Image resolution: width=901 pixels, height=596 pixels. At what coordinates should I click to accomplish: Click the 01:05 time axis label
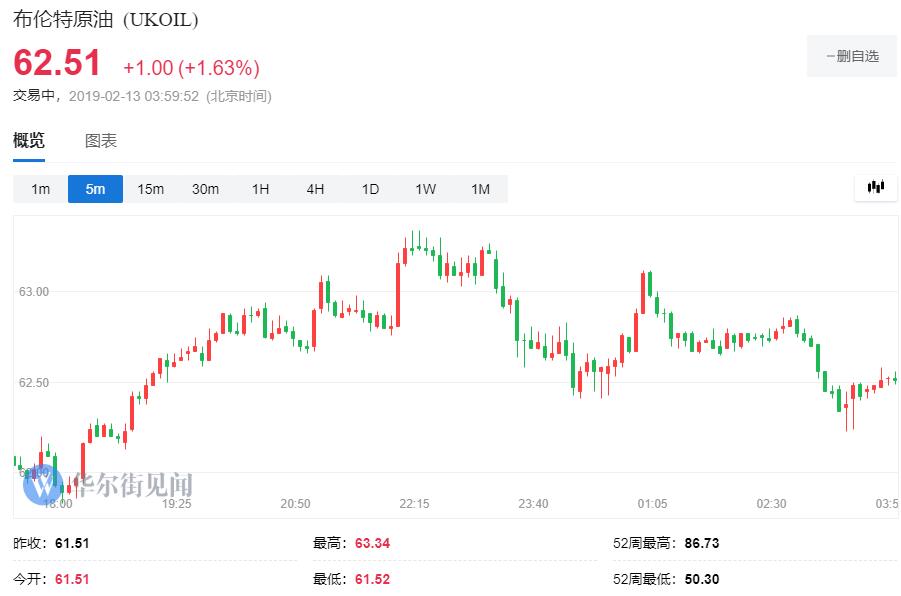pos(652,504)
